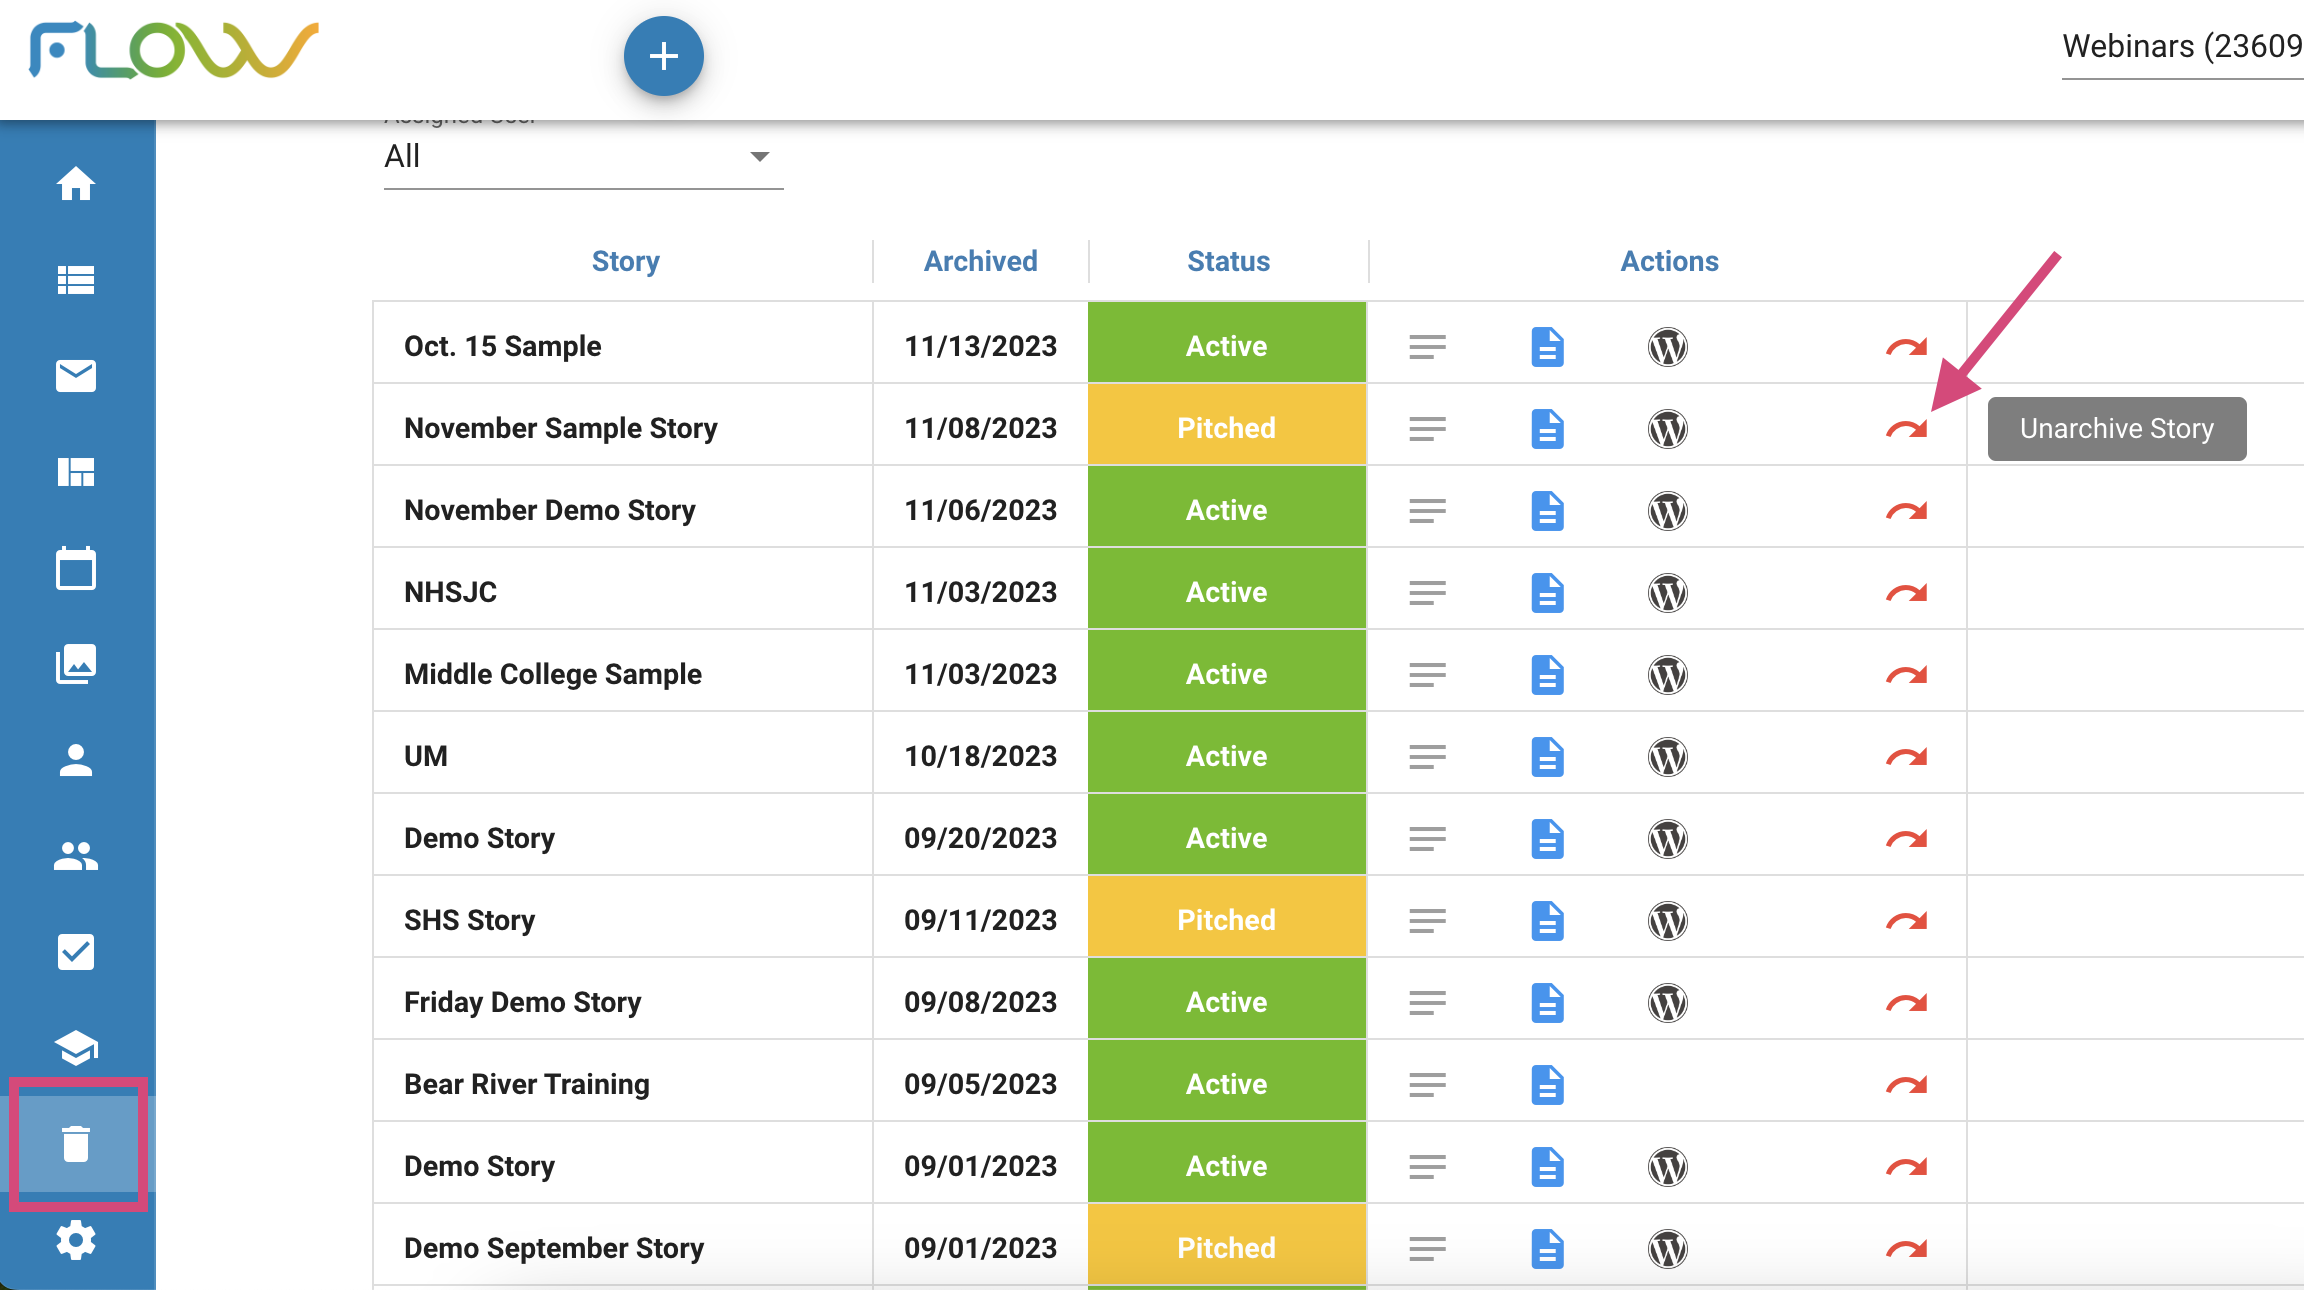Unarchive the November Sample Story
The image size is (2304, 1290).
pos(1907,429)
